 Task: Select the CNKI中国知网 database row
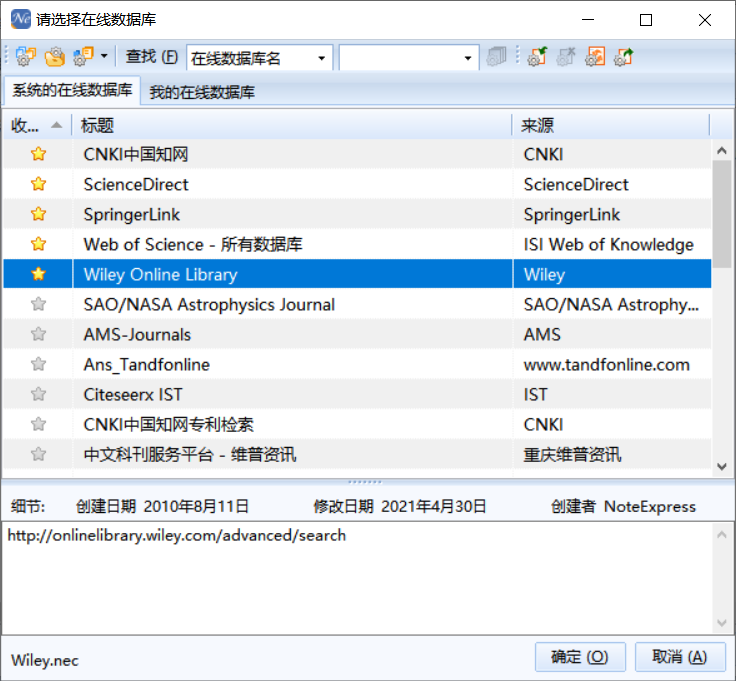357,154
